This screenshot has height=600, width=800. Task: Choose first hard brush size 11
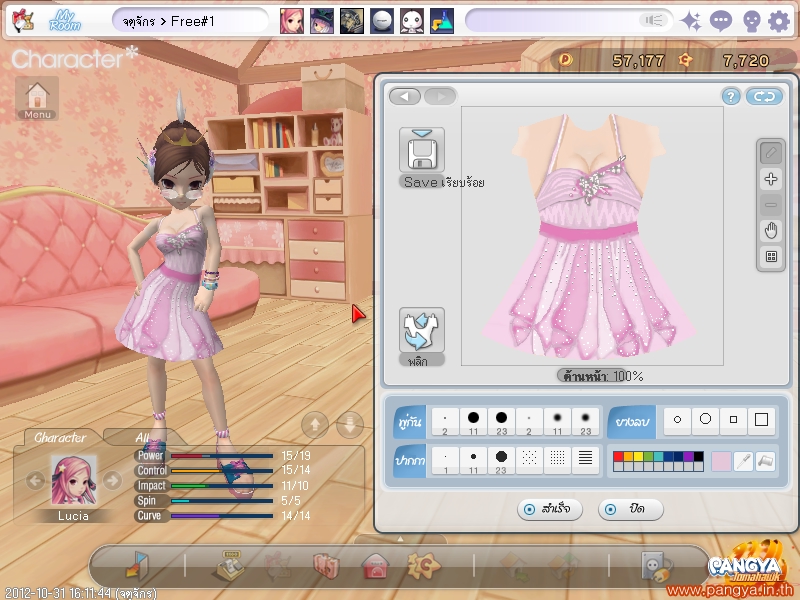[473, 421]
